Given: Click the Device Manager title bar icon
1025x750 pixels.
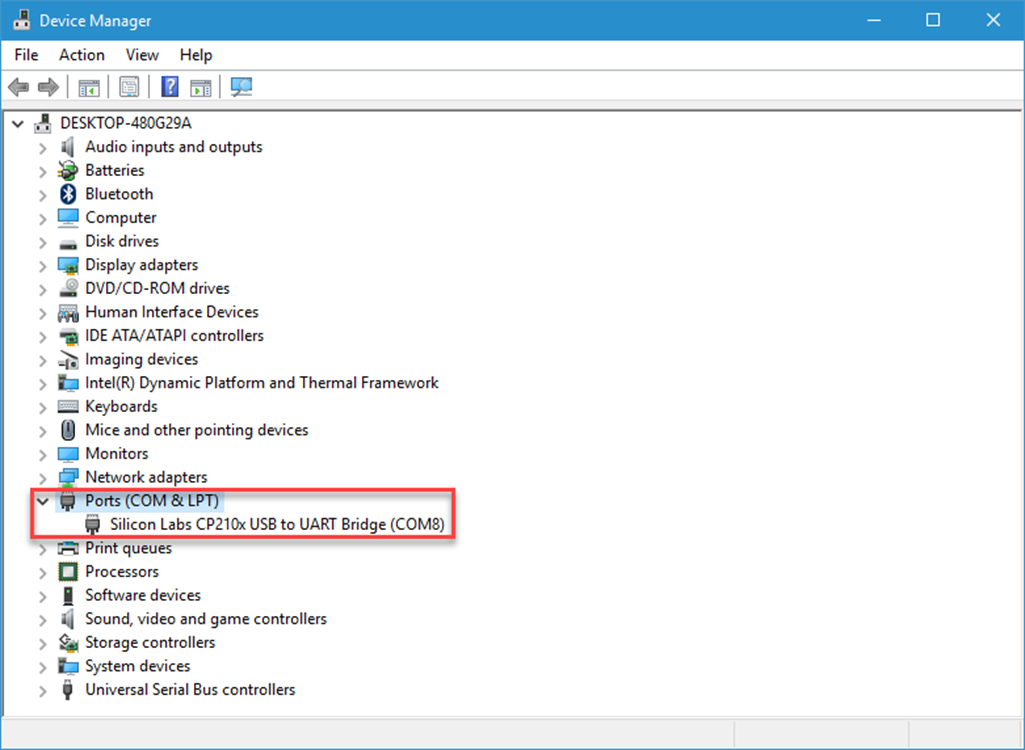Looking at the screenshot, I should pyautogui.click(x=22, y=20).
